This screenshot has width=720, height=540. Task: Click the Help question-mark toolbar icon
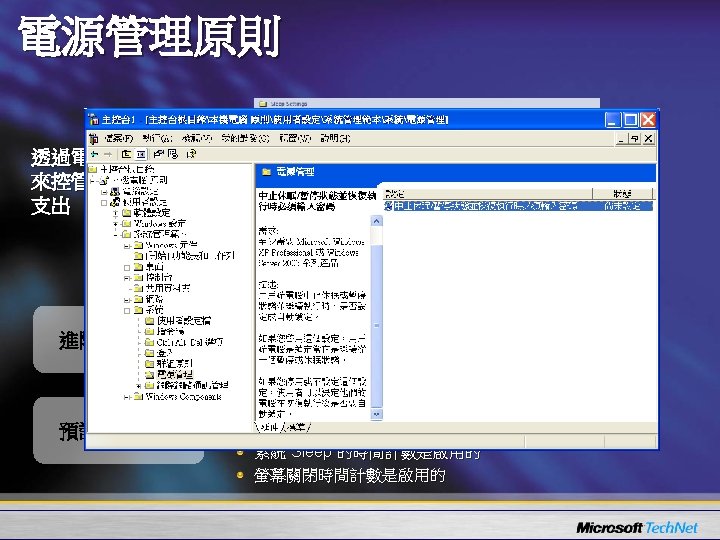click(192, 154)
